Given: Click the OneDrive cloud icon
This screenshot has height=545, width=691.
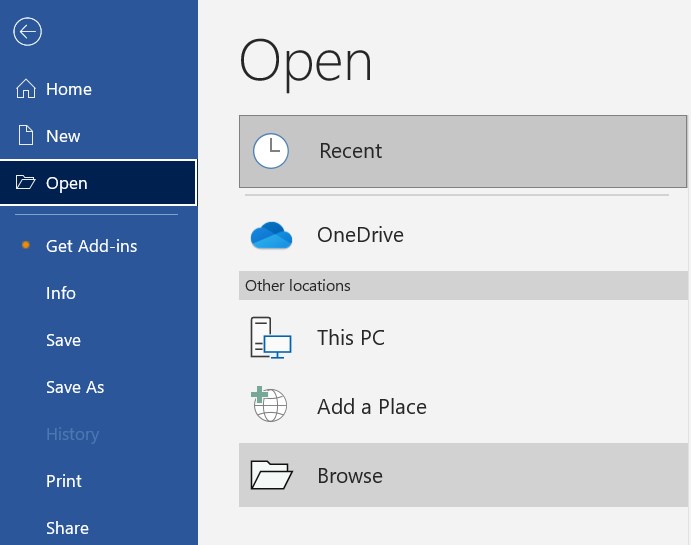Looking at the screenshot, I should point(270,236).
